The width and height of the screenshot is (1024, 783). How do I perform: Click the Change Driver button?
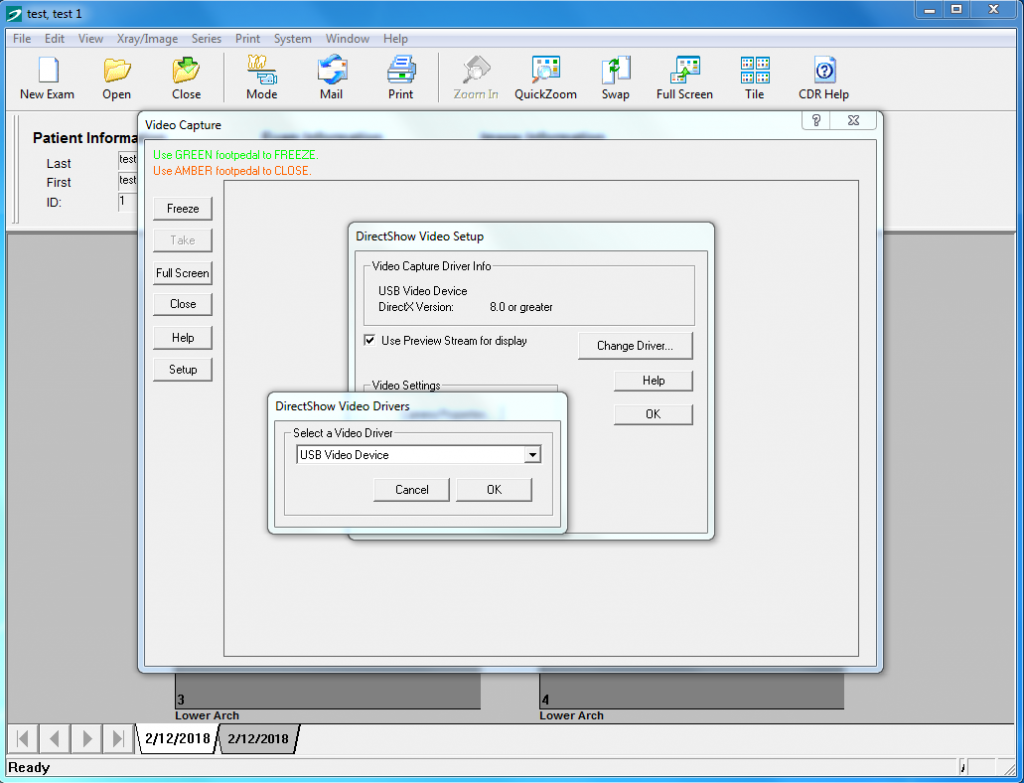635,345
